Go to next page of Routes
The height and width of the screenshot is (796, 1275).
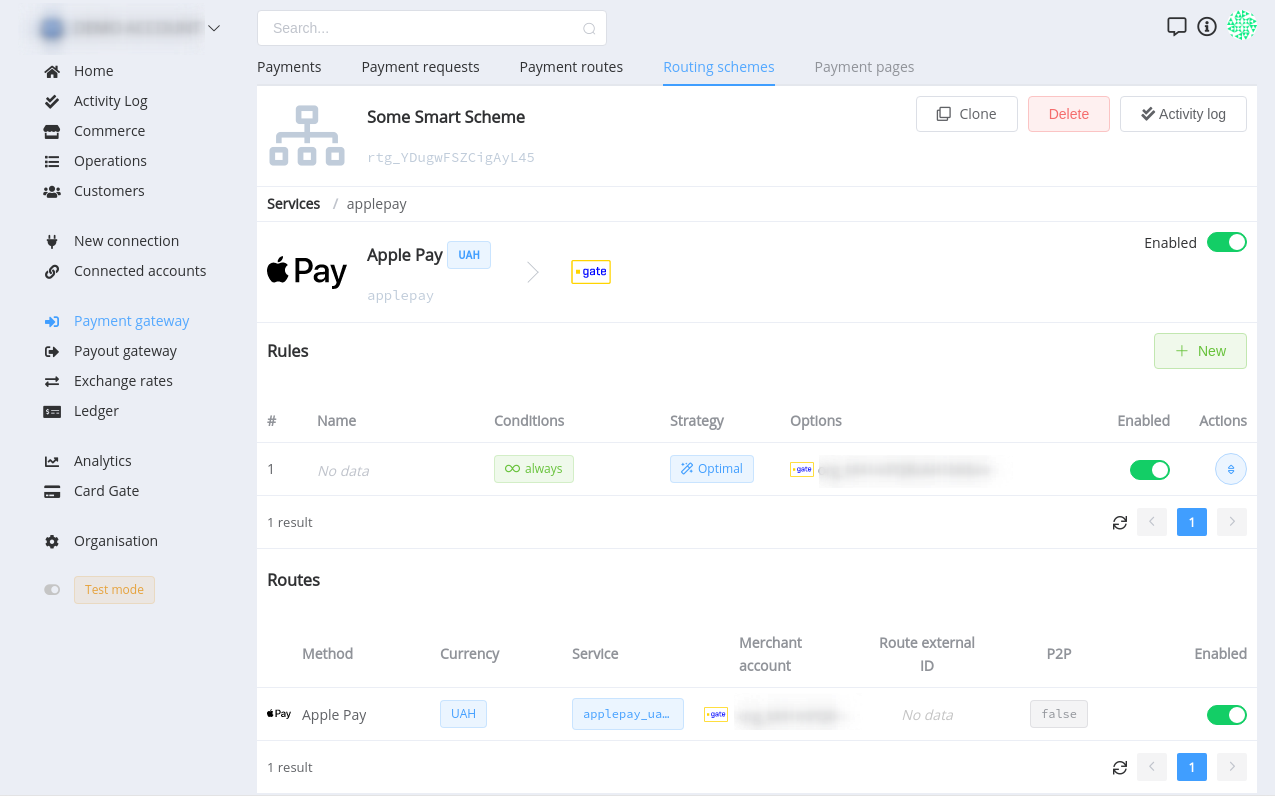pos(1232,767)
